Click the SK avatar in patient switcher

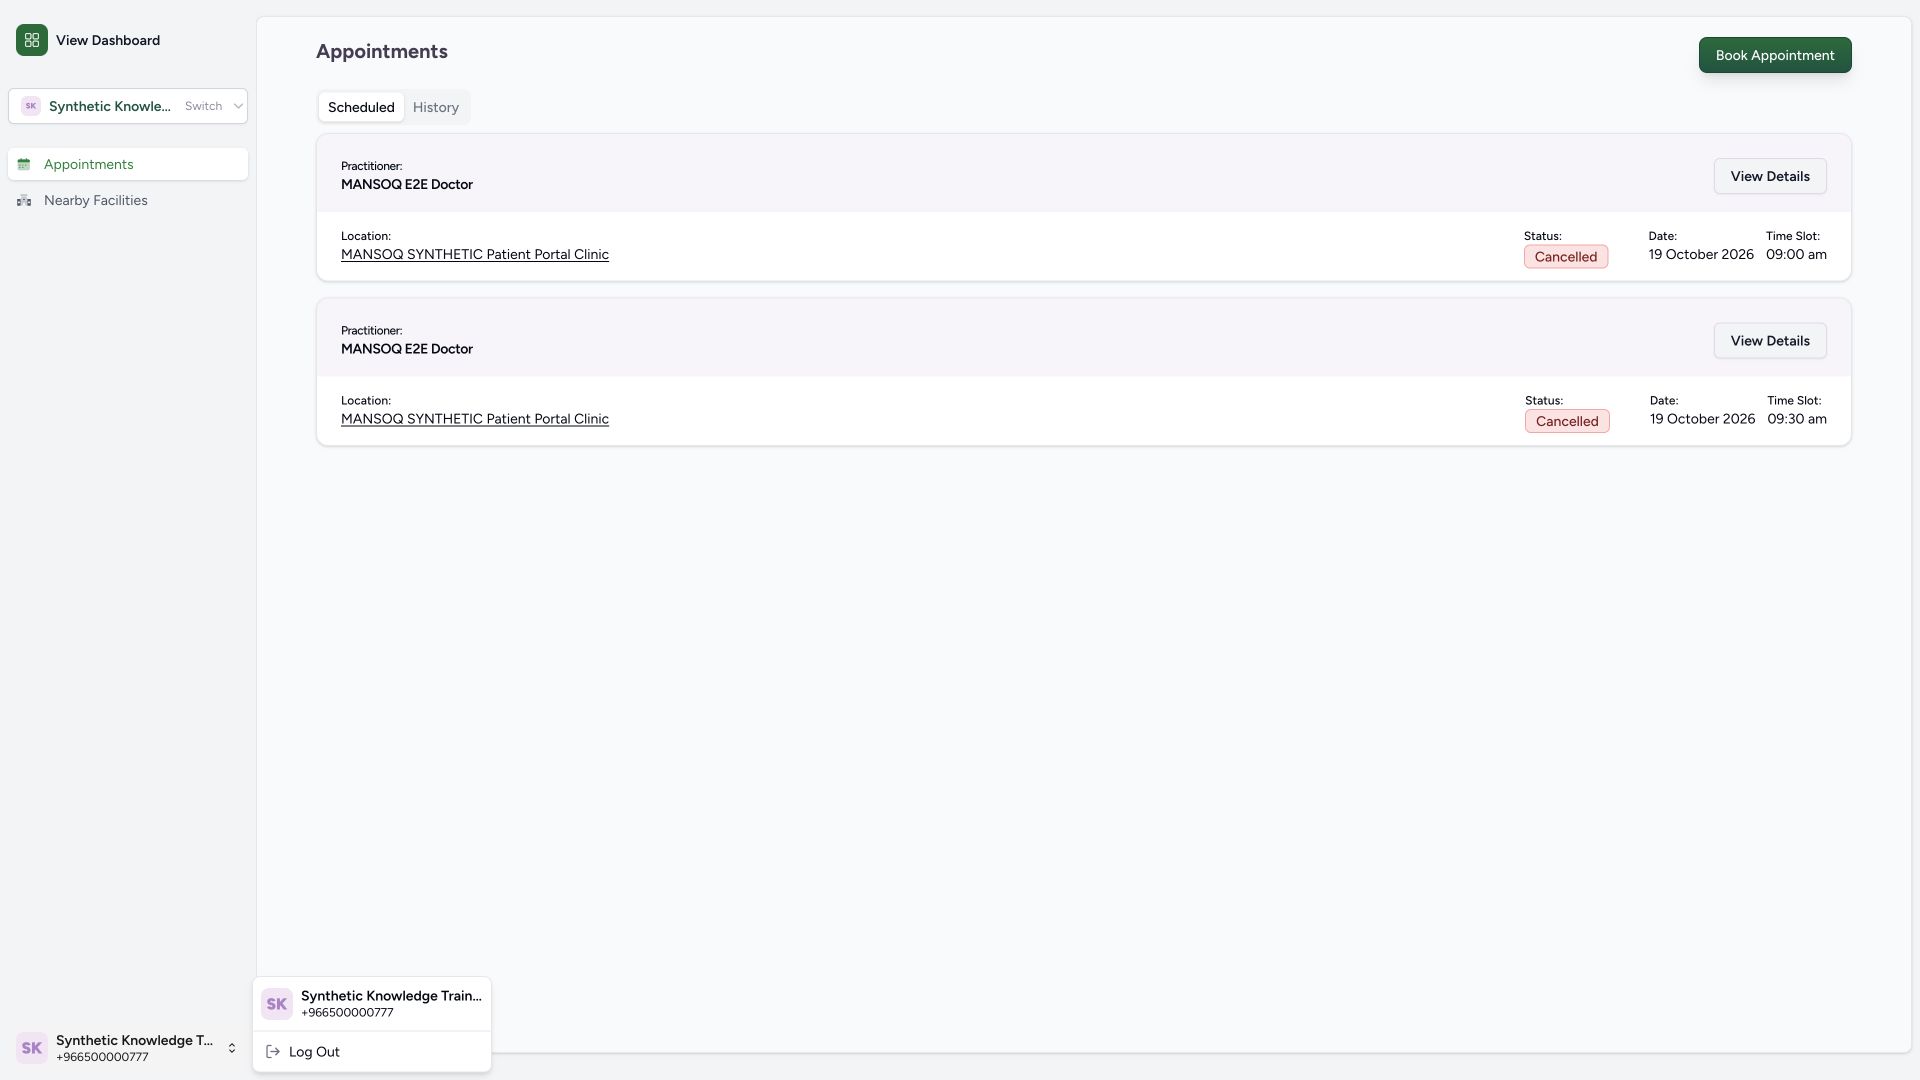[31, 106]
